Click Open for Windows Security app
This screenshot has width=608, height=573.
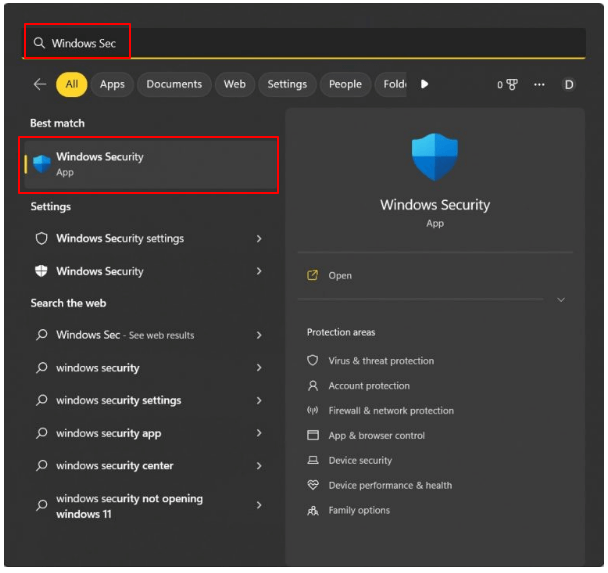tap(340, 276)
